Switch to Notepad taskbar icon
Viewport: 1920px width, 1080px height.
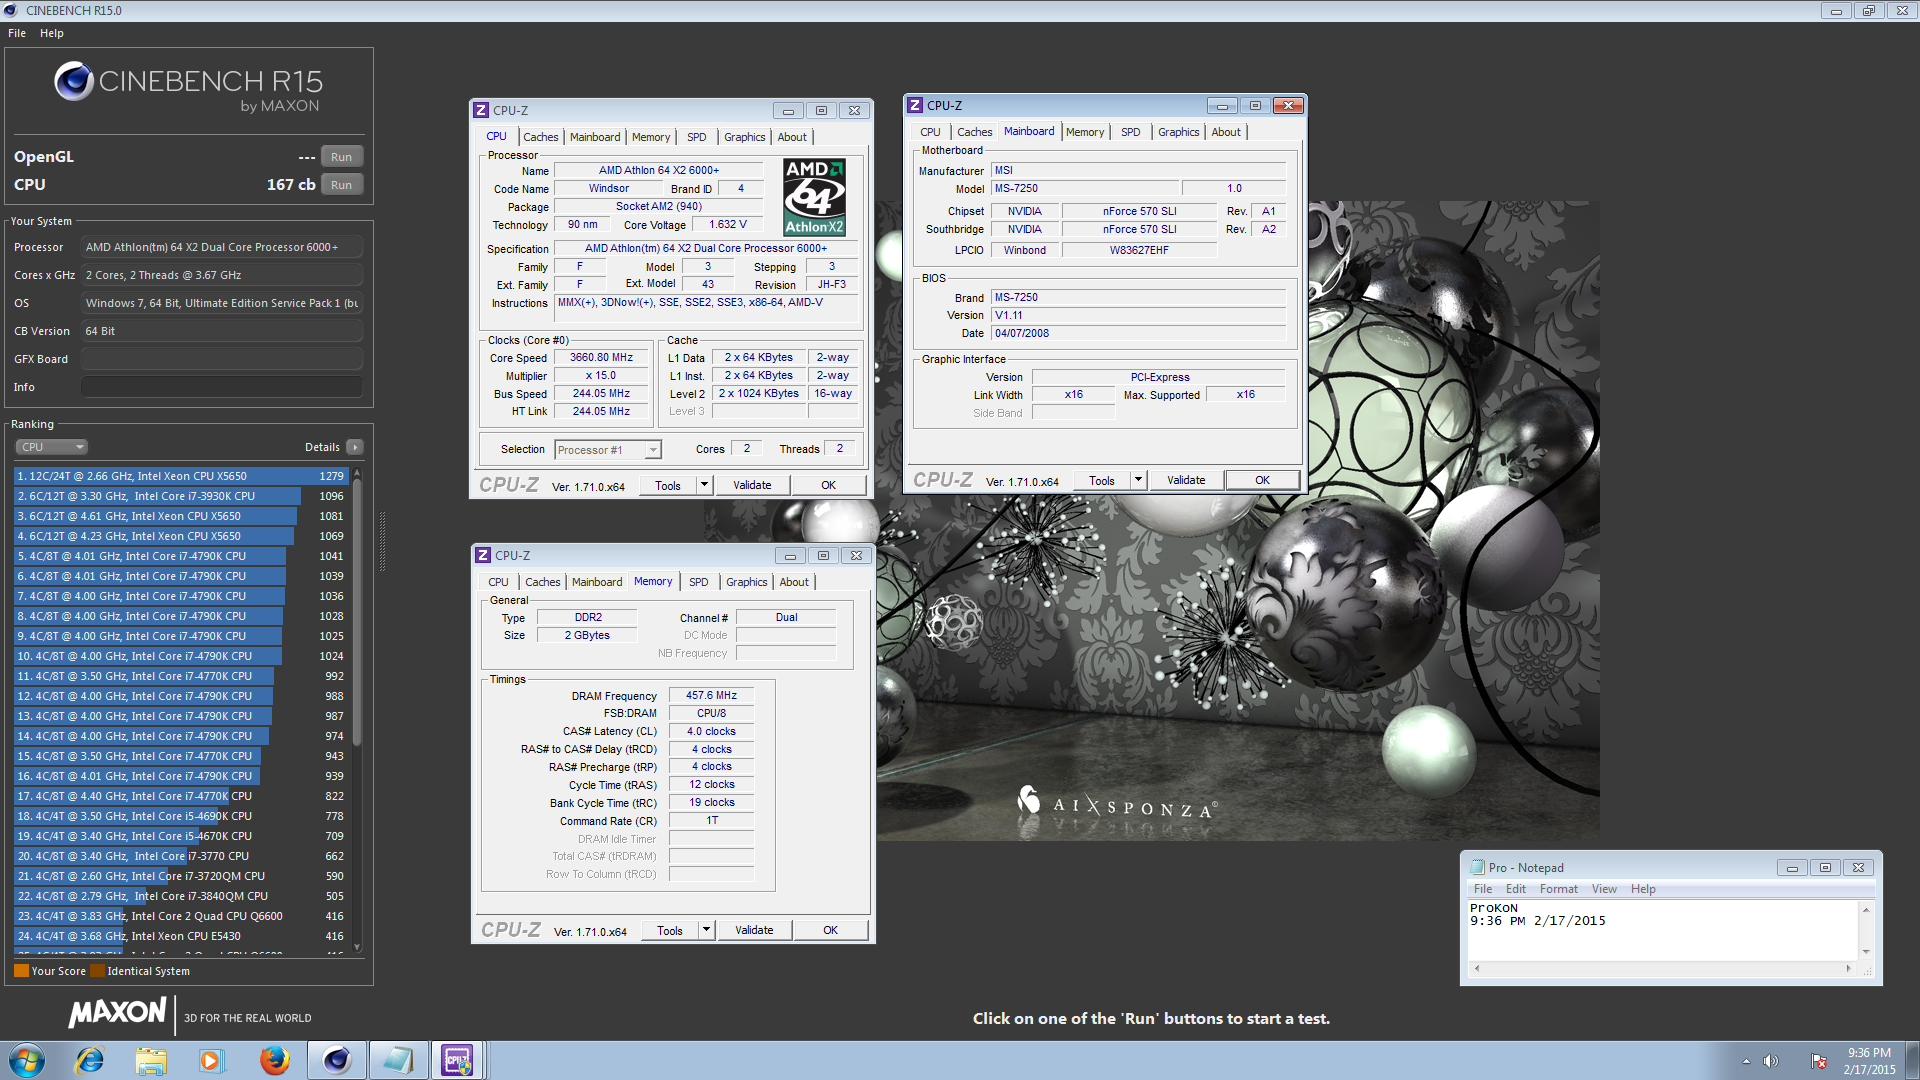click(397, 1060)
